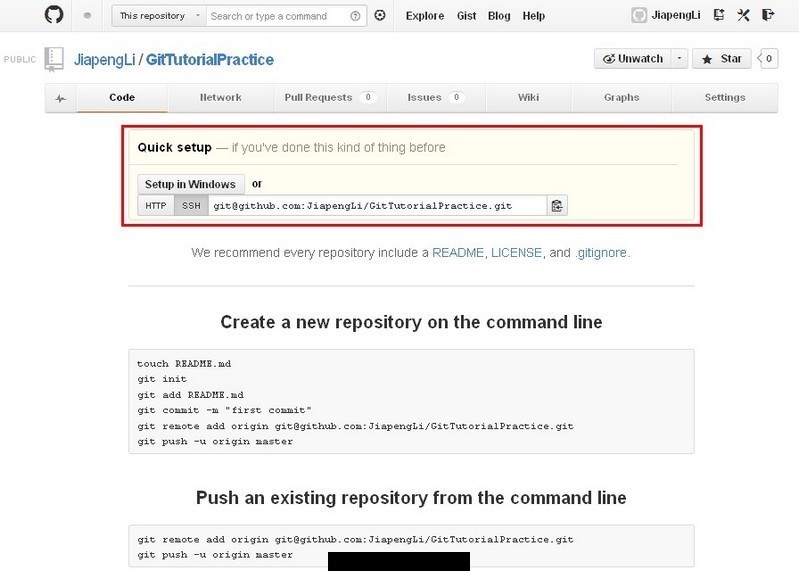Open the Help link in header
The height and width of the screenshot is (571, 799).
tap(534, 16)
